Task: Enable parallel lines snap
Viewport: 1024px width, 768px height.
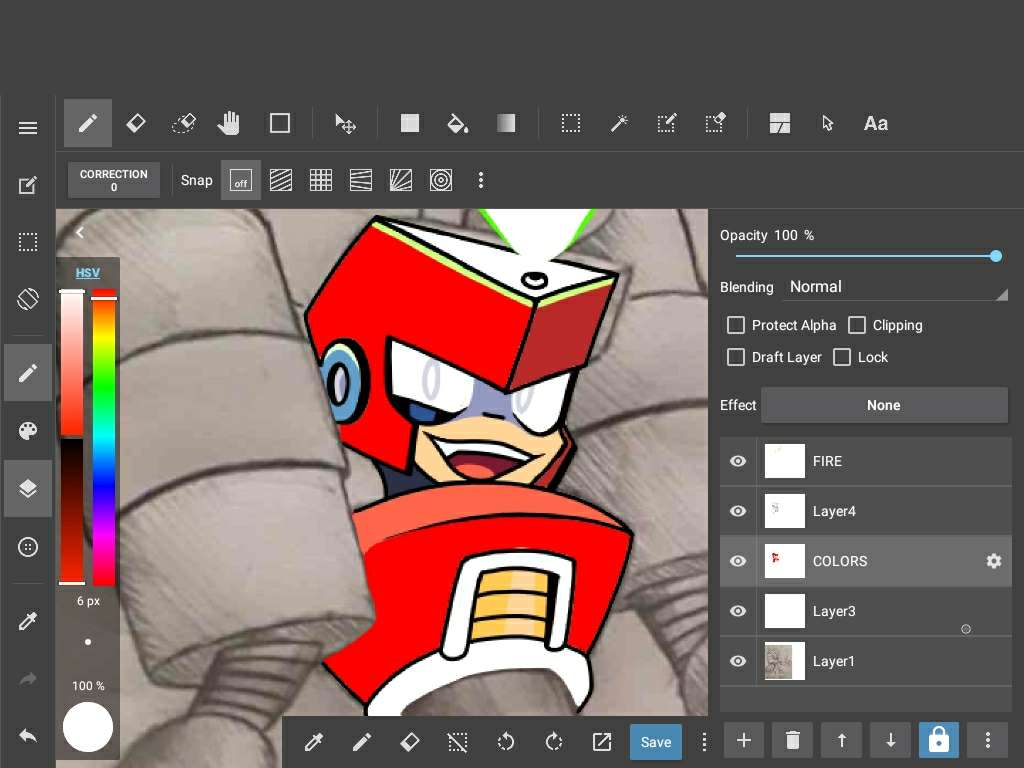Action: click(281, 180)
